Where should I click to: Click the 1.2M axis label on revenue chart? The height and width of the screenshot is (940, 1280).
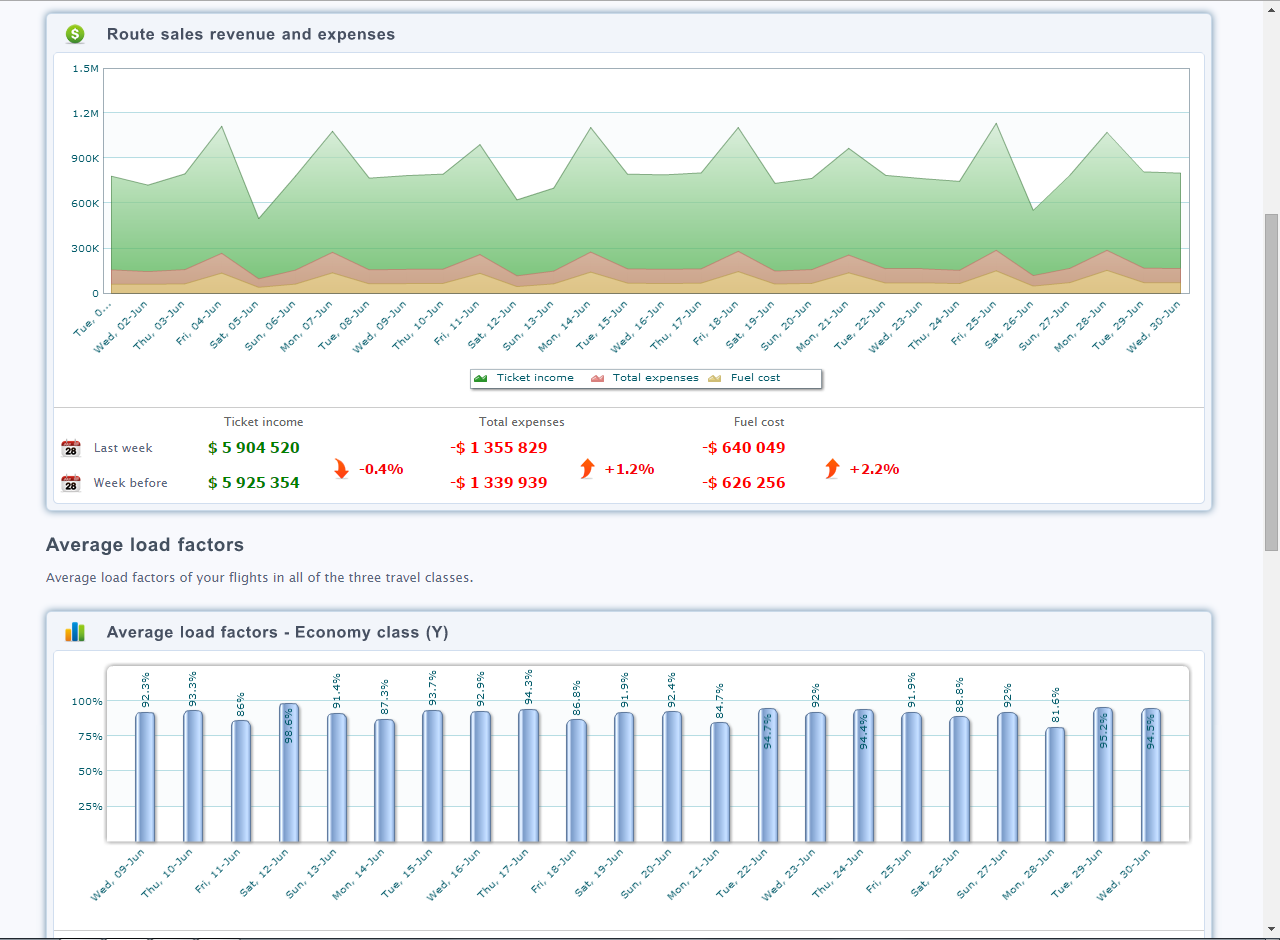tap(85, 113)
